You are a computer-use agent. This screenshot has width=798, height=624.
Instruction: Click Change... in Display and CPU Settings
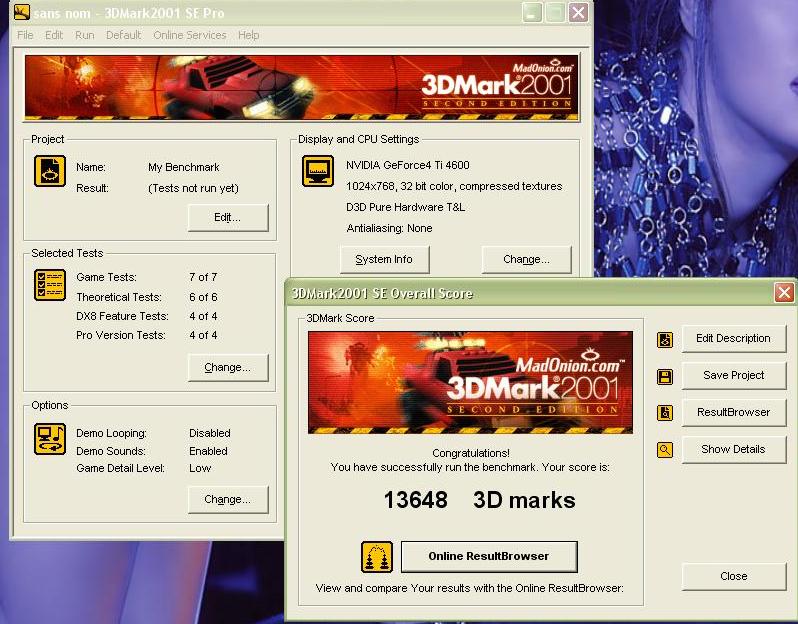(x=526, y=260)
